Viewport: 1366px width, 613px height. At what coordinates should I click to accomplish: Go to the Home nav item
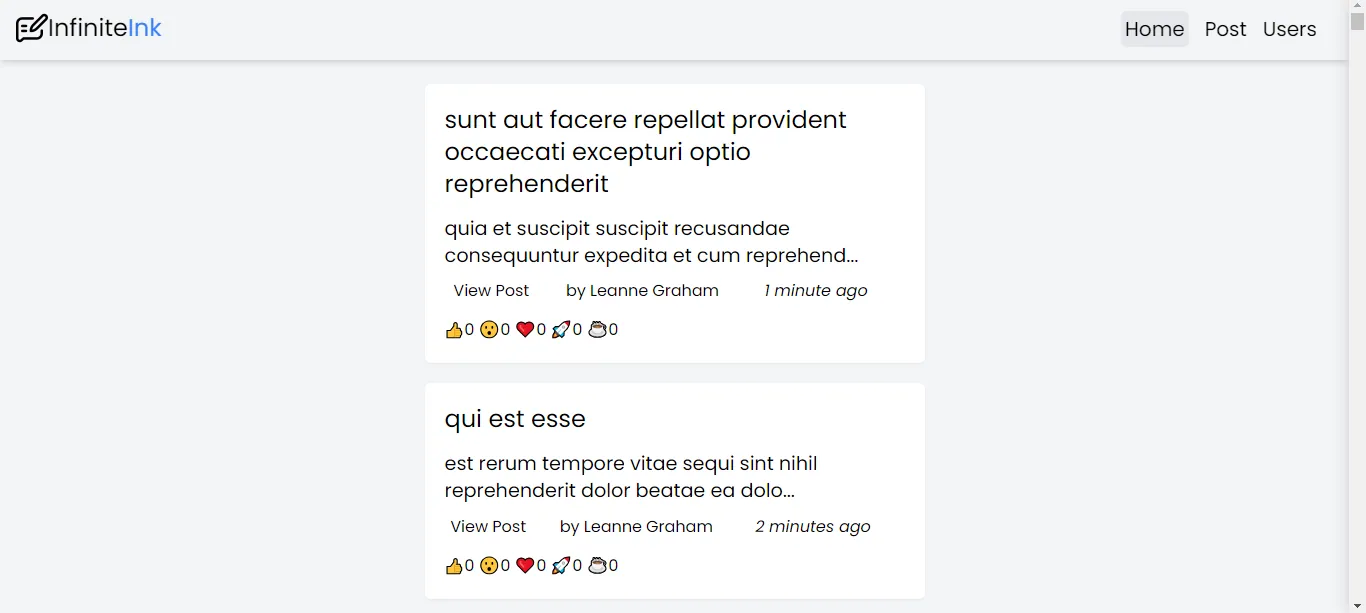[1154, 29]
